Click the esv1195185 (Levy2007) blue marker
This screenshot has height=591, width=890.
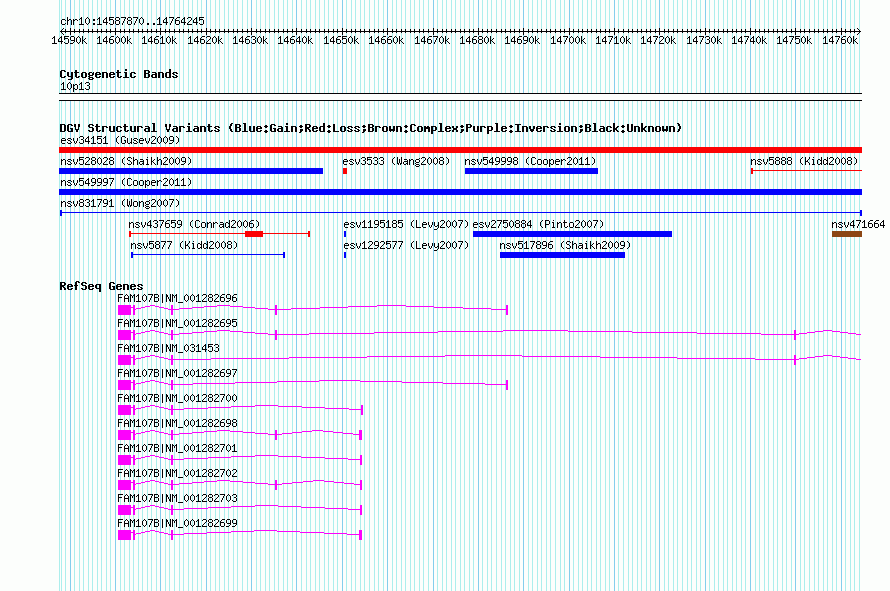tap(345, 234)
